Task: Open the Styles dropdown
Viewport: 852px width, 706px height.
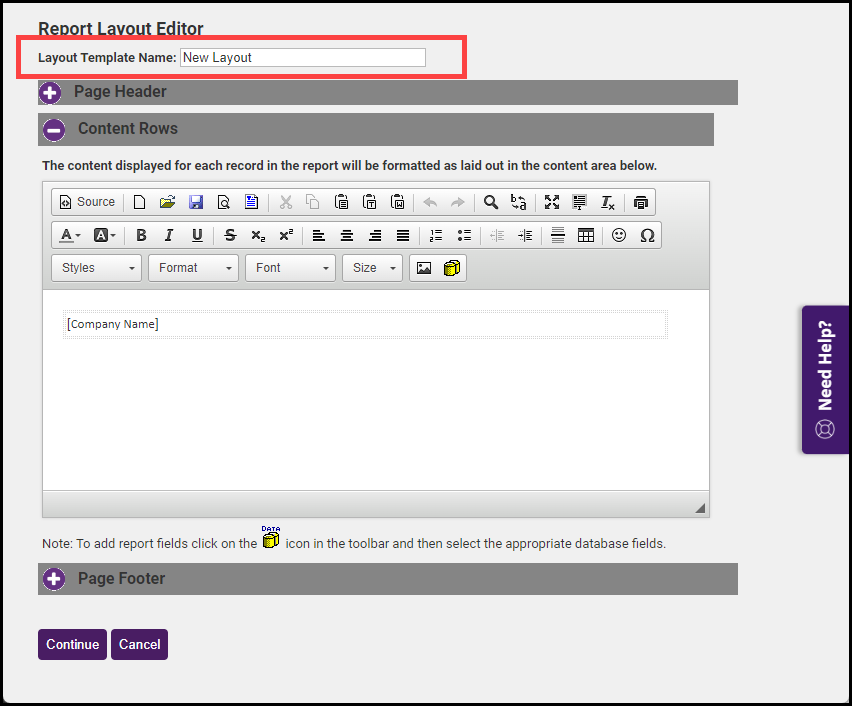Action: (97, 268)
